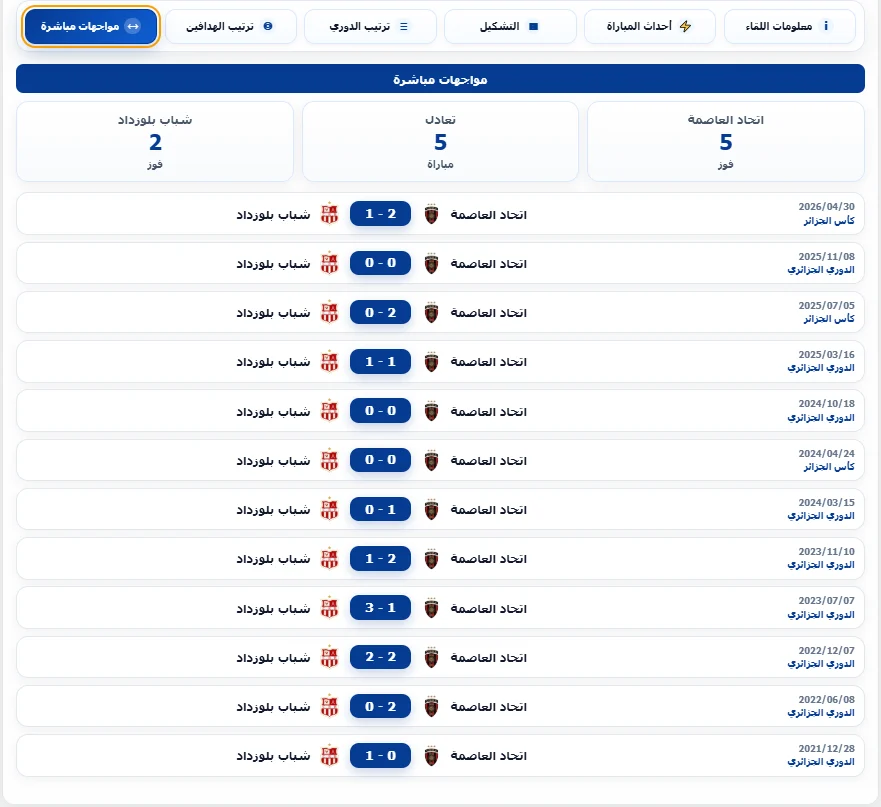Open the مواجهات مباشرة tab
The height and width of the screenshot is (807, 881).
[x=91, y=26]
